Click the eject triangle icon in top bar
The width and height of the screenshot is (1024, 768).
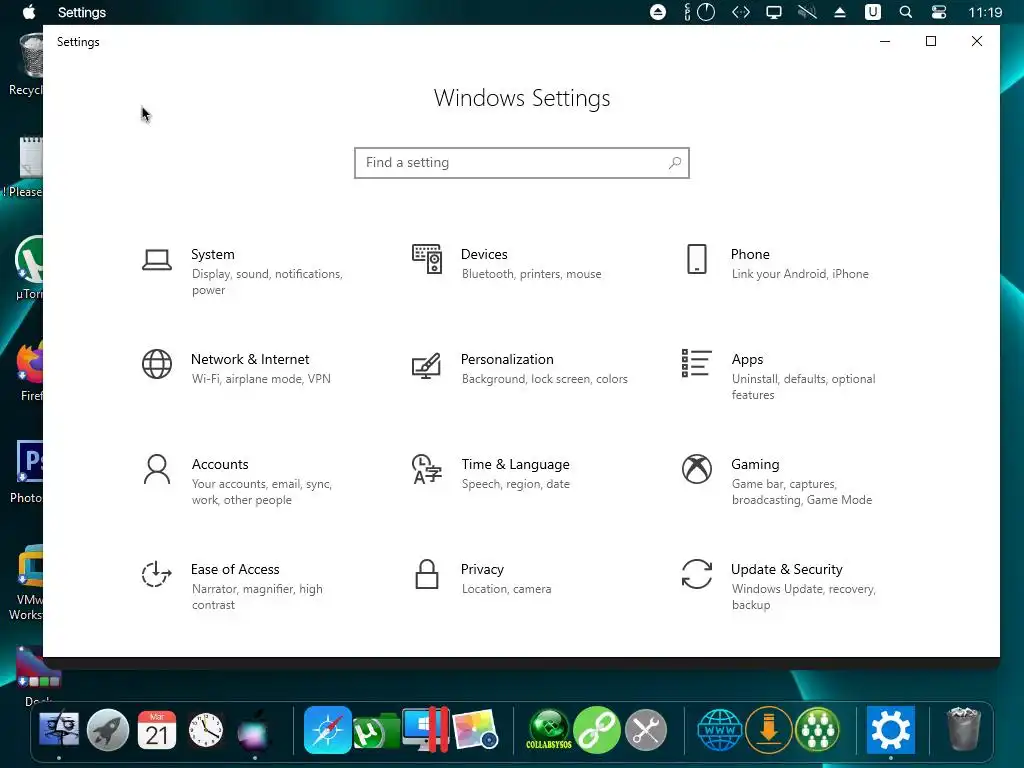(x=840, y=12)
